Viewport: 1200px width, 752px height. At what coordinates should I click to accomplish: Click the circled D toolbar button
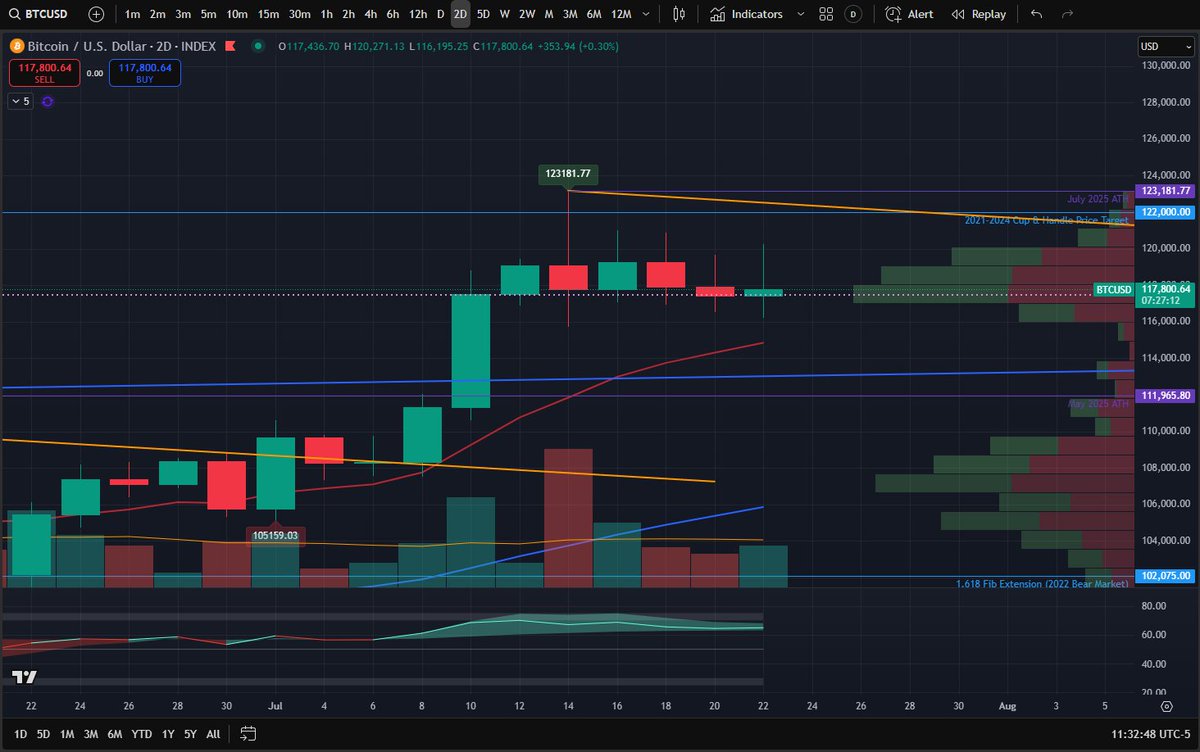tap(852, 14)
